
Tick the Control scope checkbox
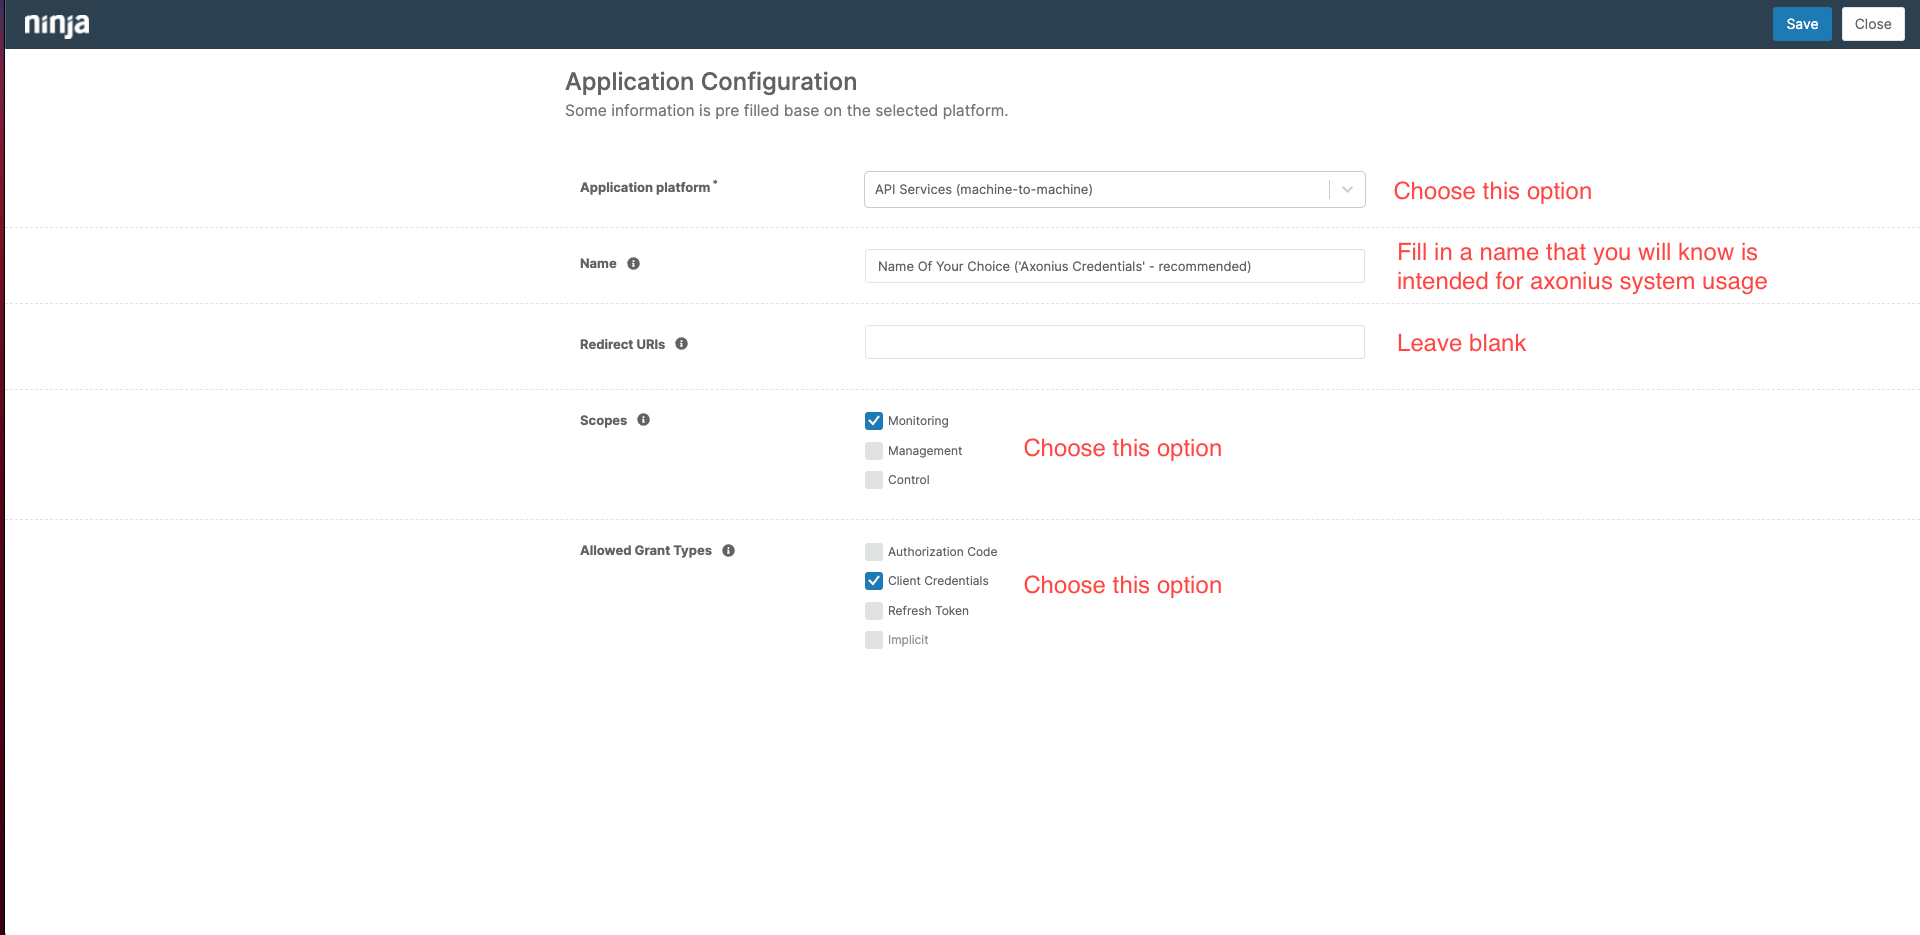[874, 480]
